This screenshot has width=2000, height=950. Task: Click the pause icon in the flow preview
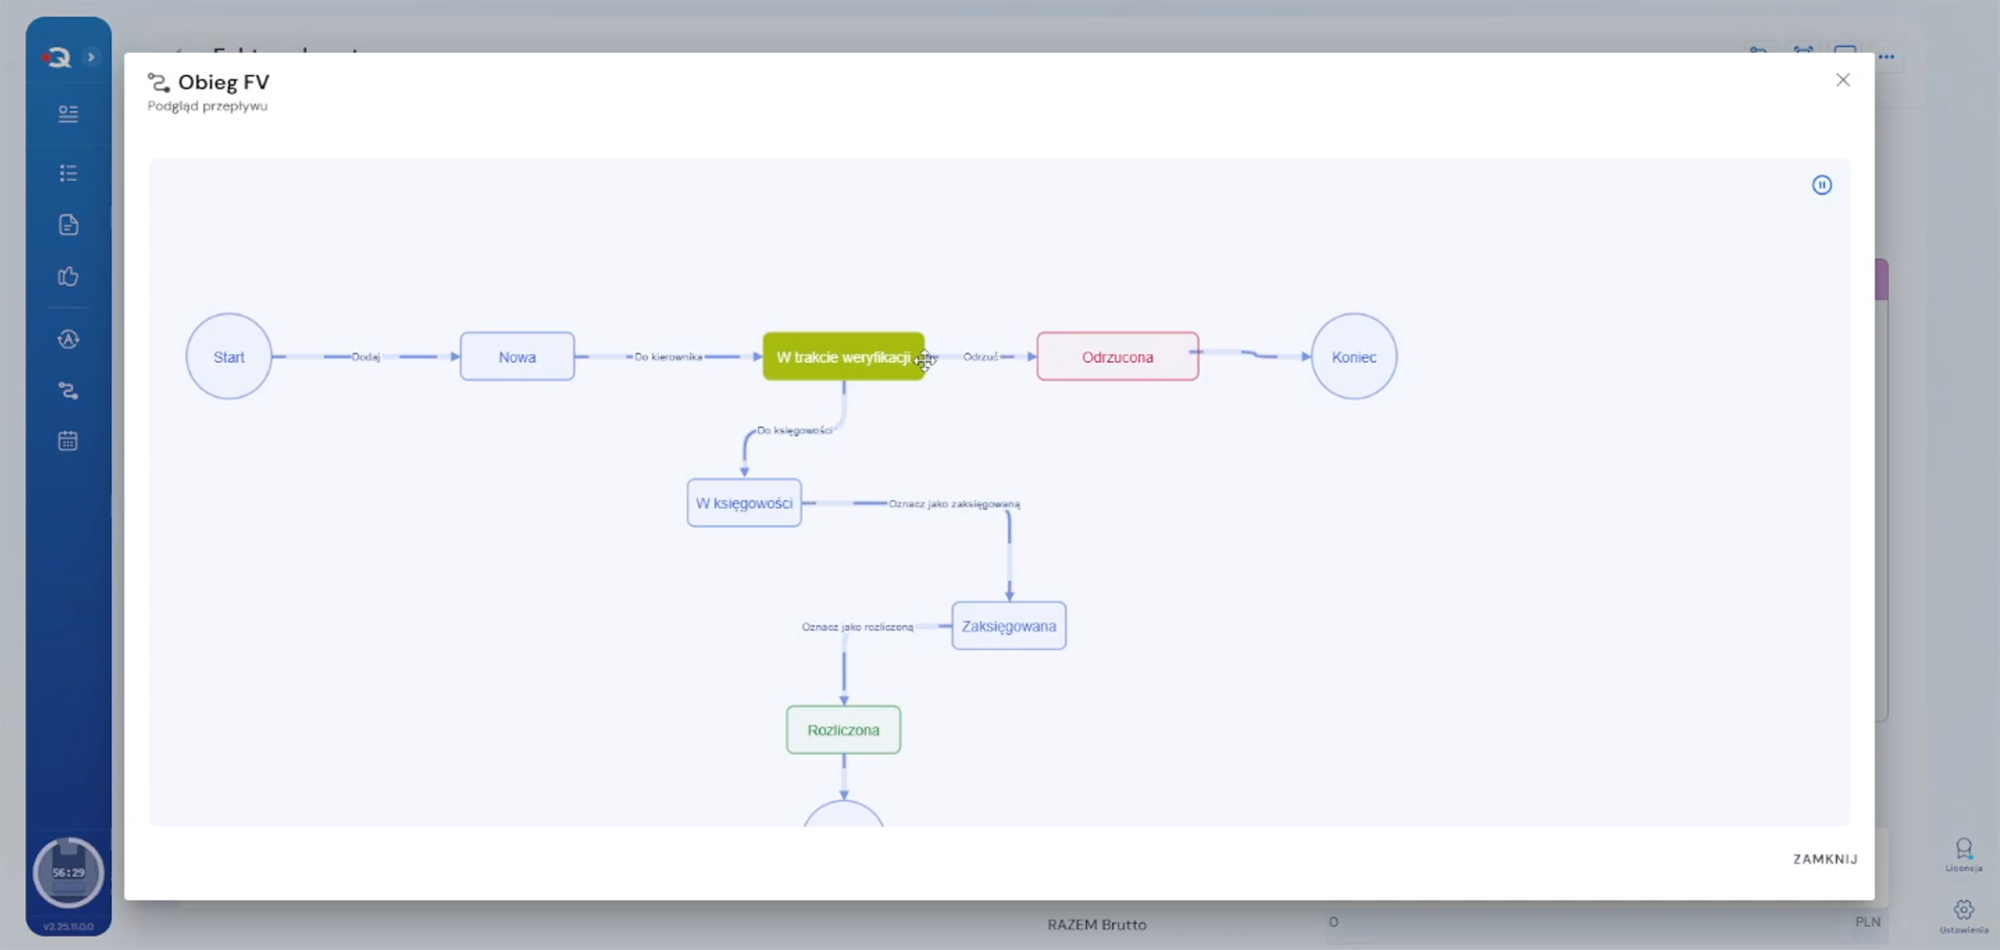click(x=1821, y=185)
